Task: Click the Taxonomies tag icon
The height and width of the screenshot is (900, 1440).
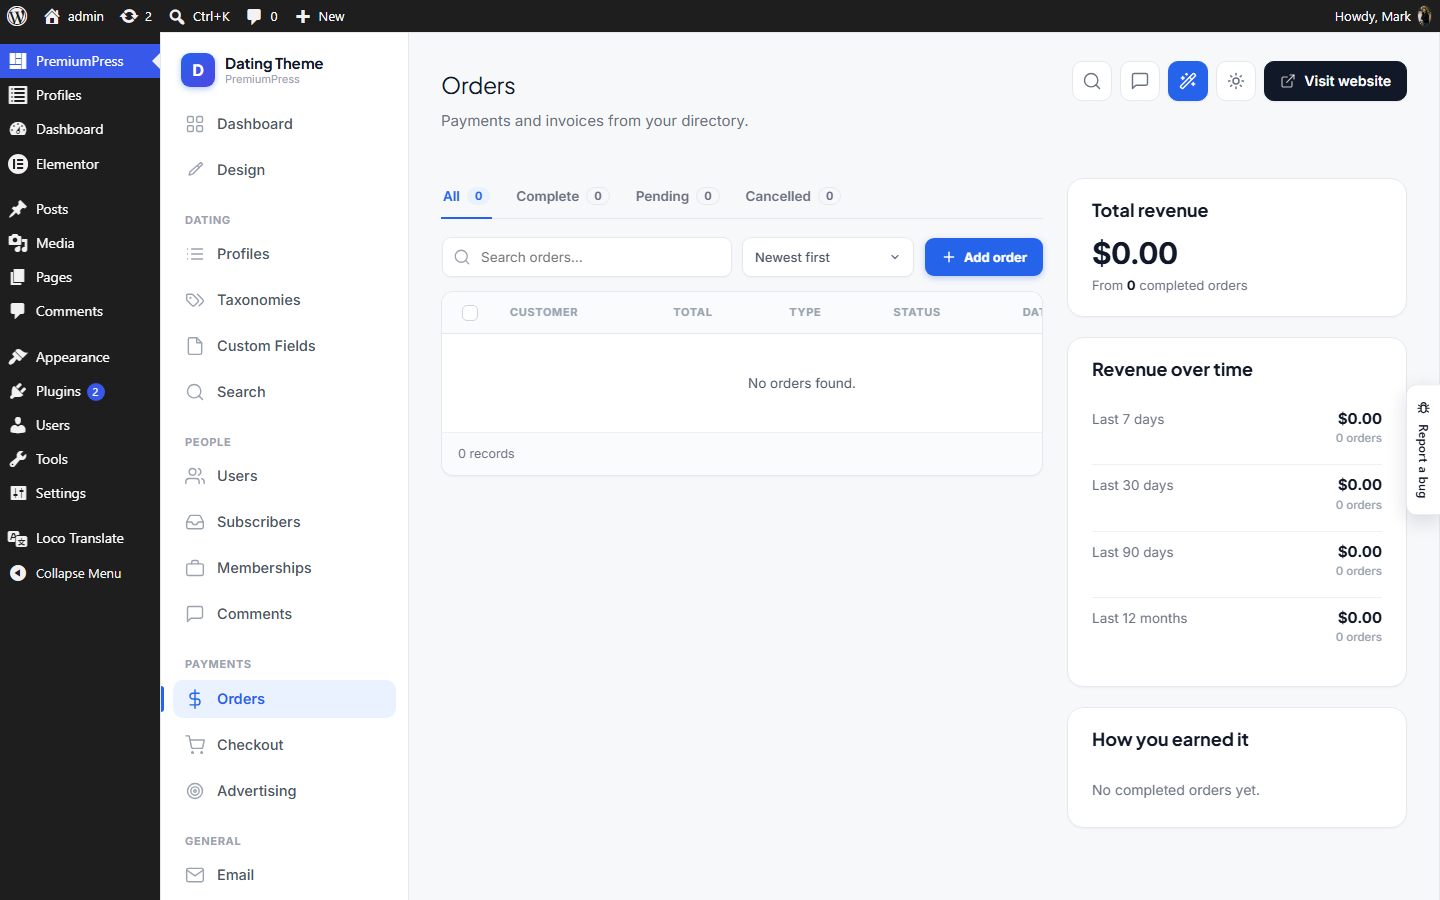Action: pyautogui.click(x=195, y=300)
